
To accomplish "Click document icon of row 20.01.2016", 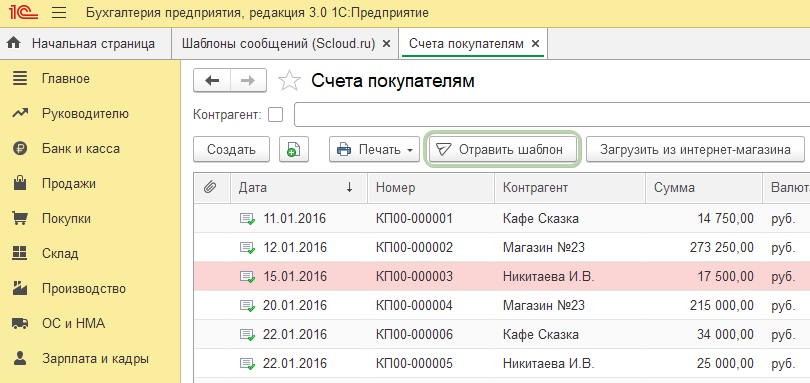I will click(x=247, y=306).
